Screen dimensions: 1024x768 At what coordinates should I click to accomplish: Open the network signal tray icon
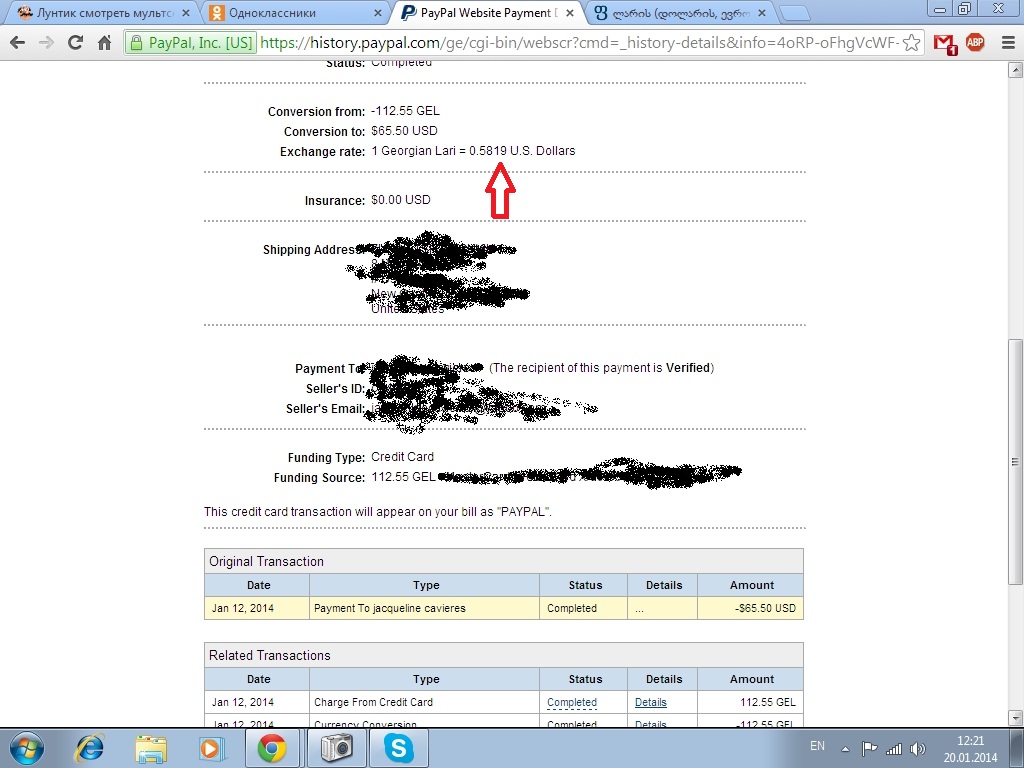(893, 749)
